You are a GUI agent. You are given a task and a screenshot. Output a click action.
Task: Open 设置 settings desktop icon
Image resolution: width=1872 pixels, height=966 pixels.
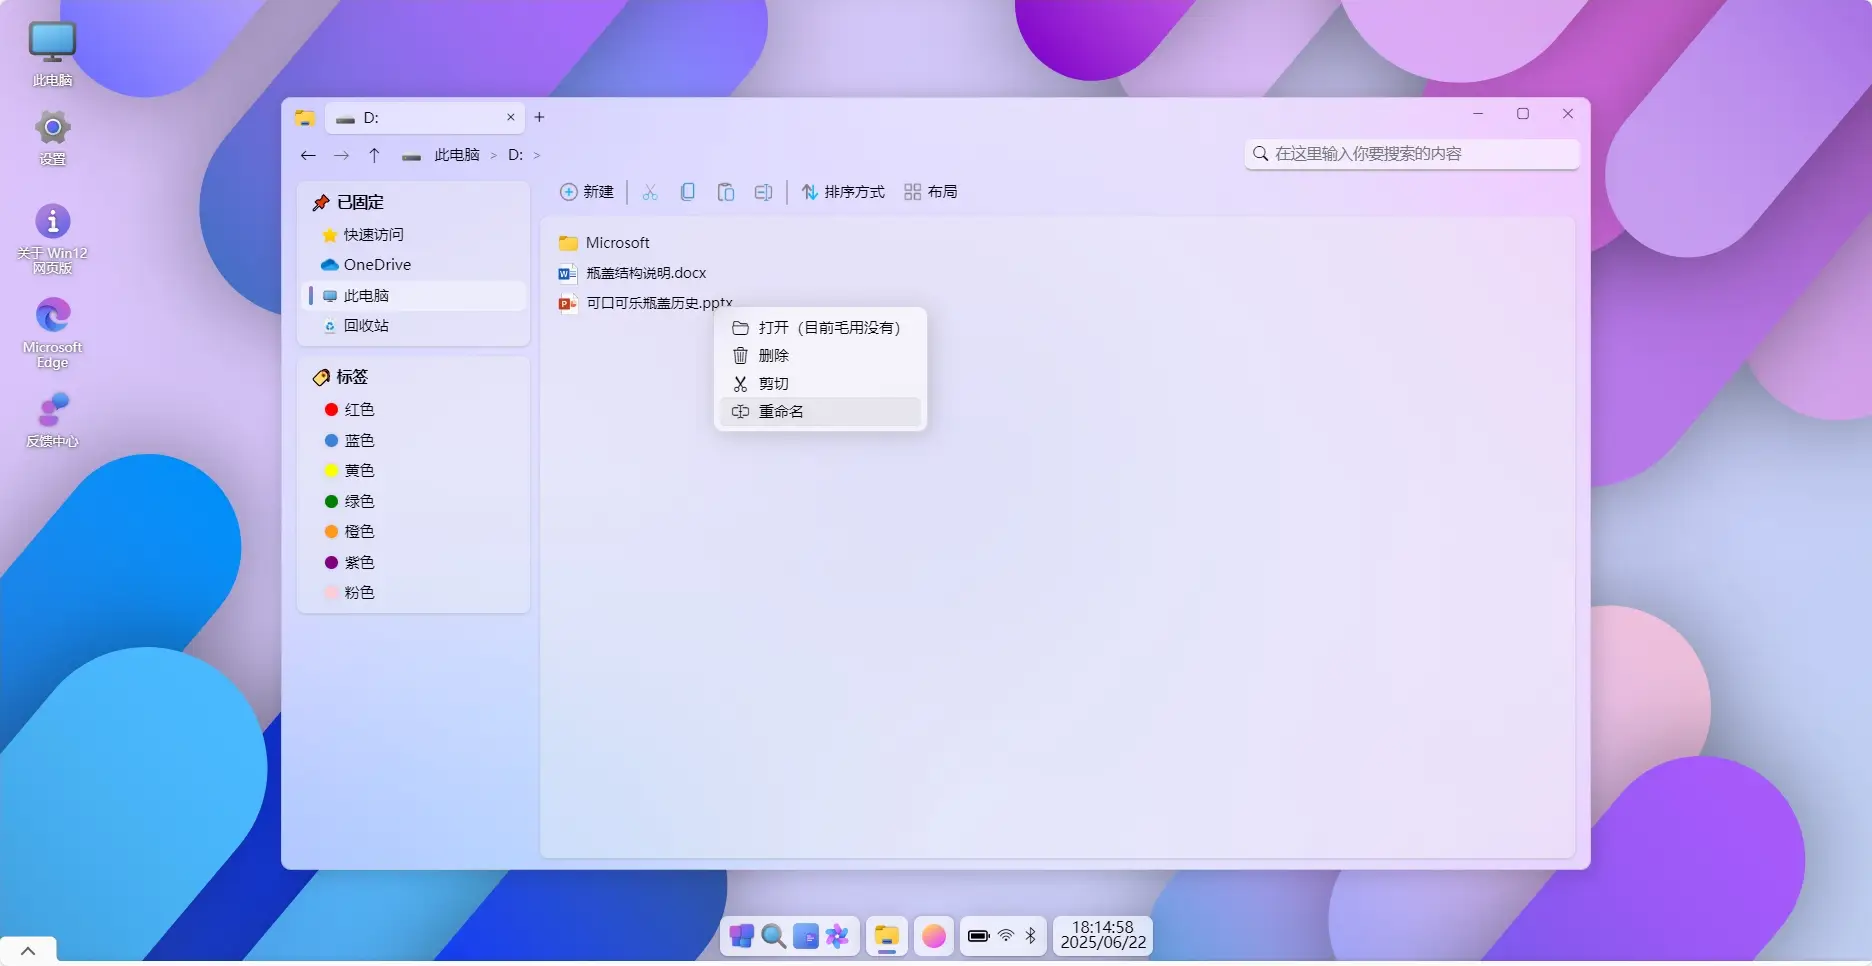click(52, 137)
